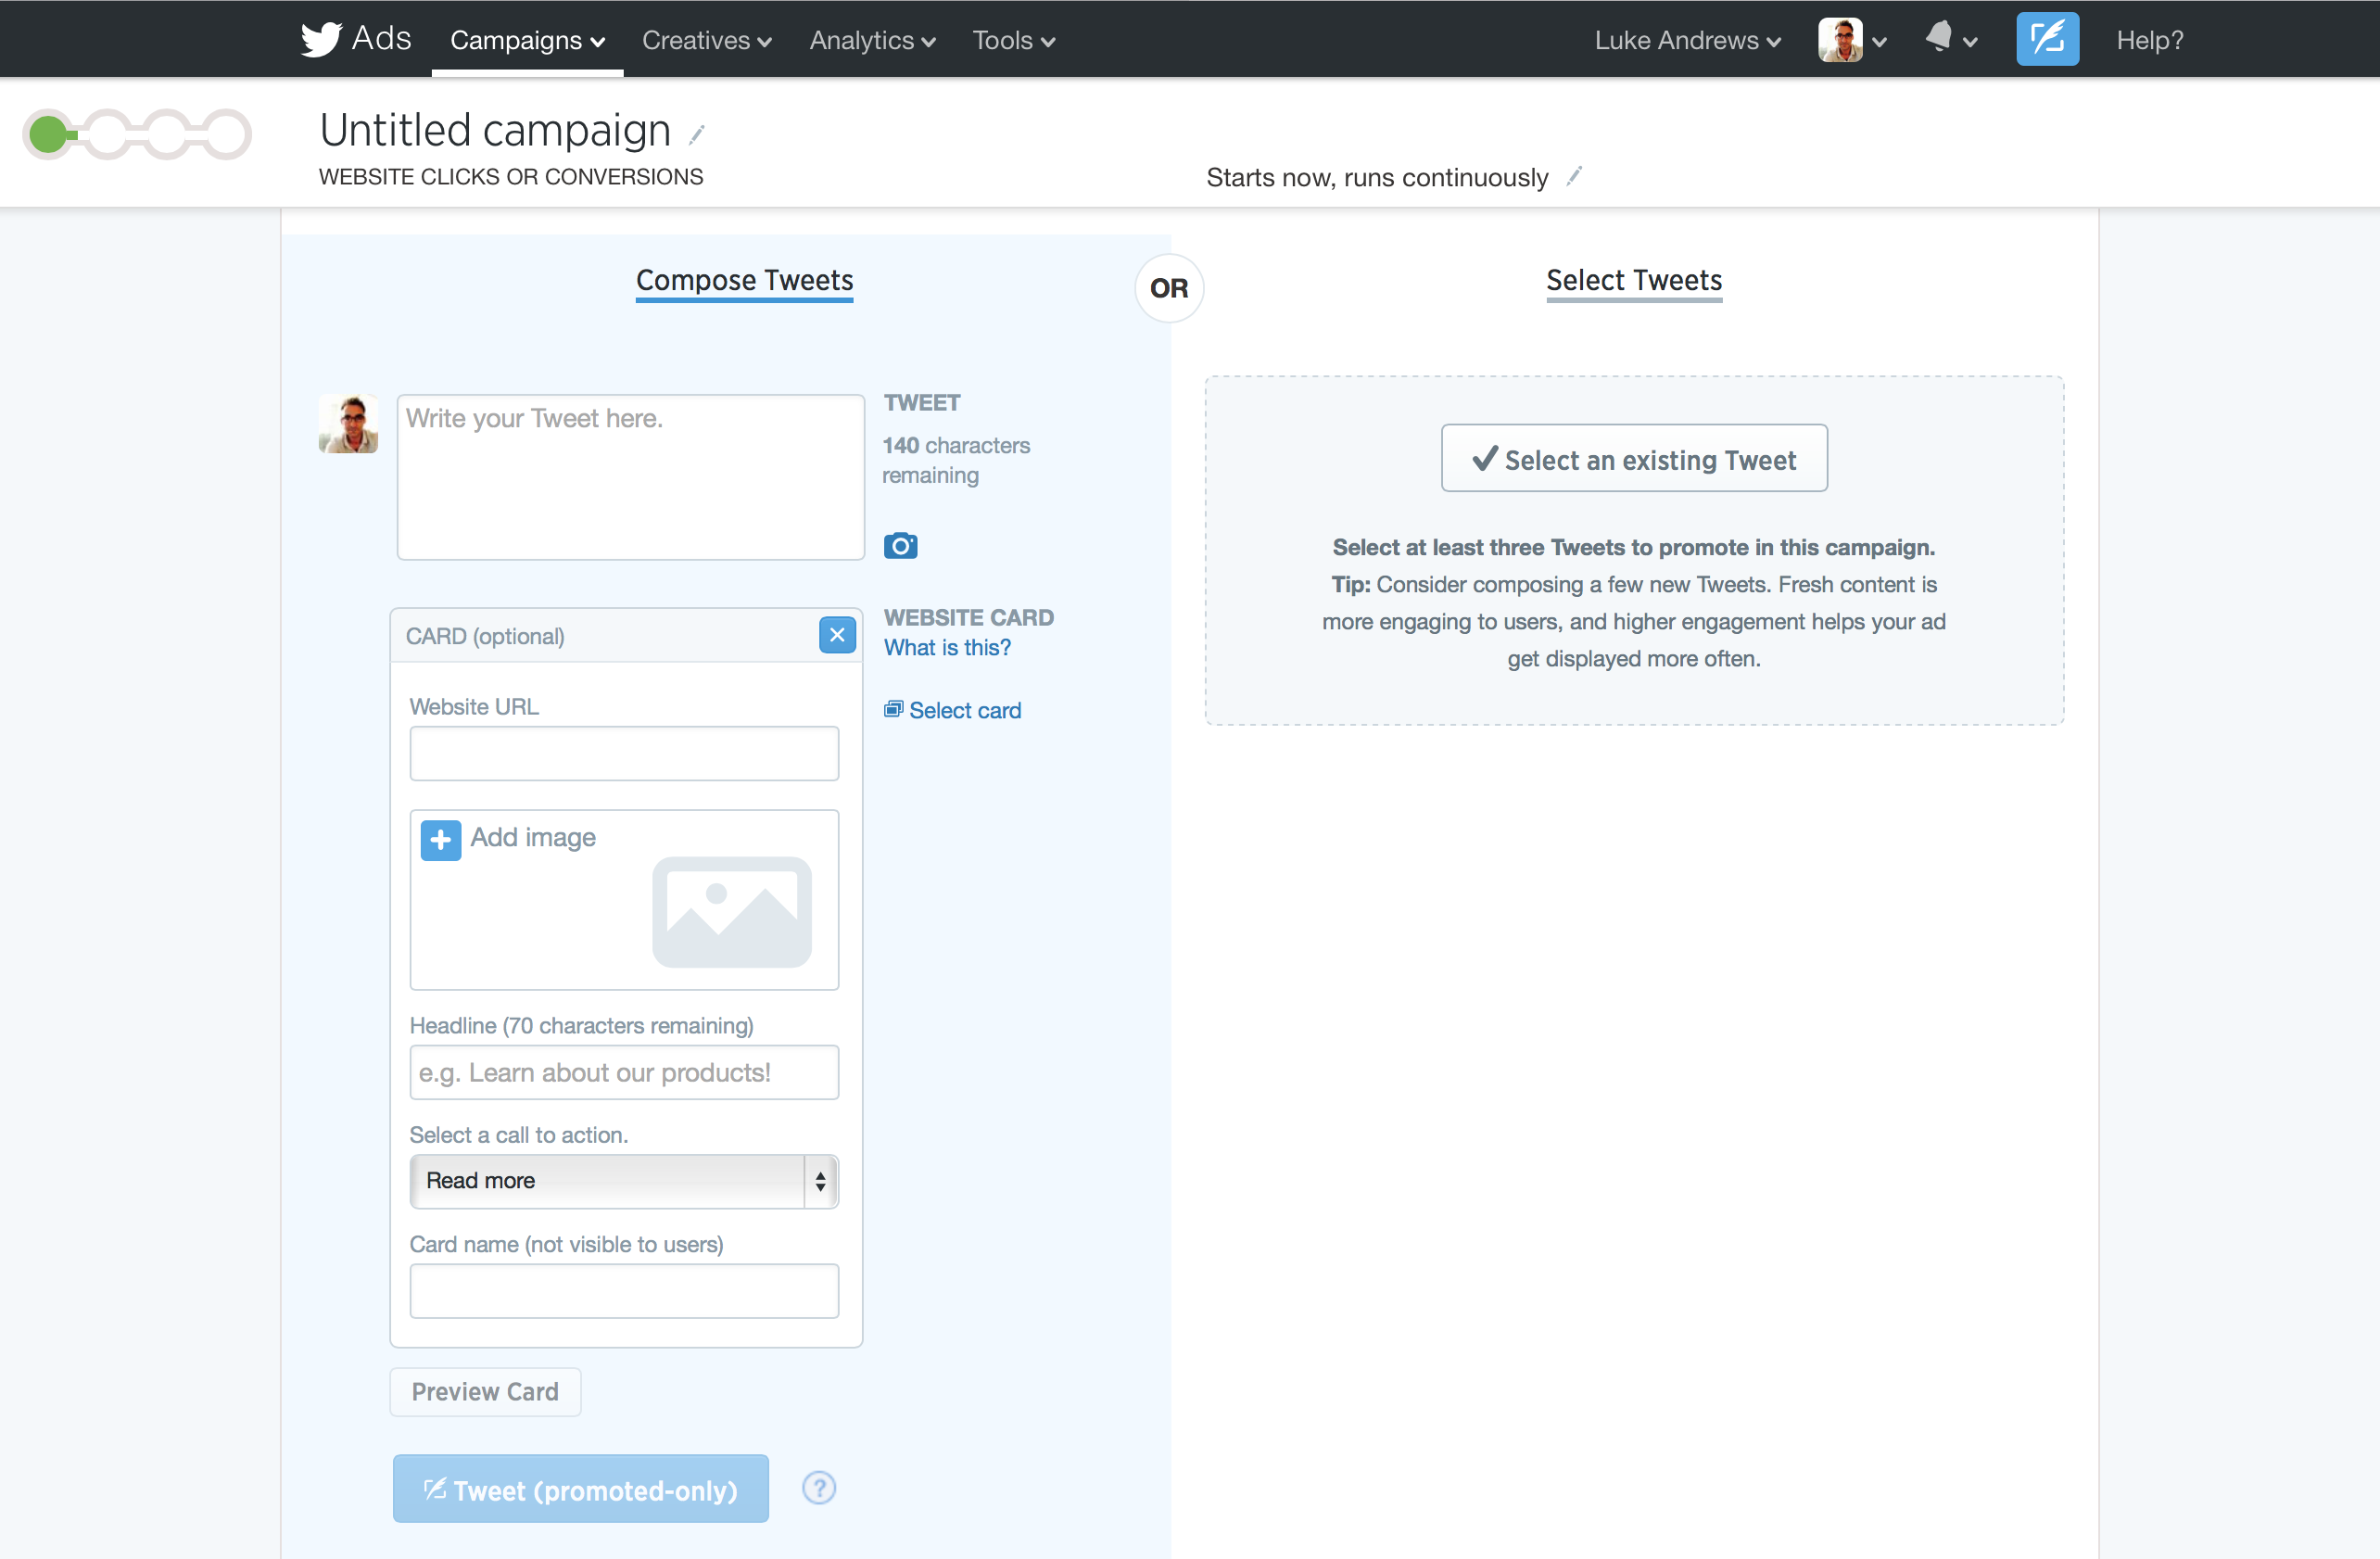Screen dimensions: 2380x1559
Task: Click the blue compose Tweet icon button
Action: 2047,39
